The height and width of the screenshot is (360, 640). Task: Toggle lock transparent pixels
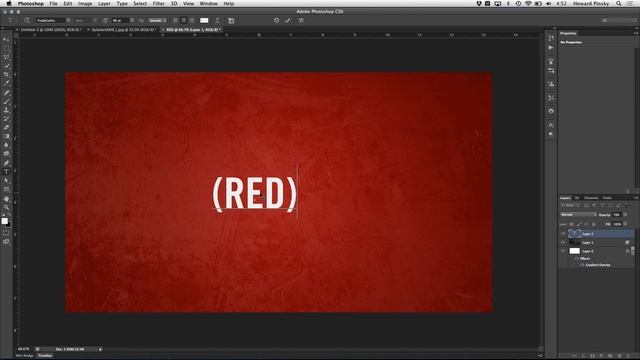coord(571,224)
